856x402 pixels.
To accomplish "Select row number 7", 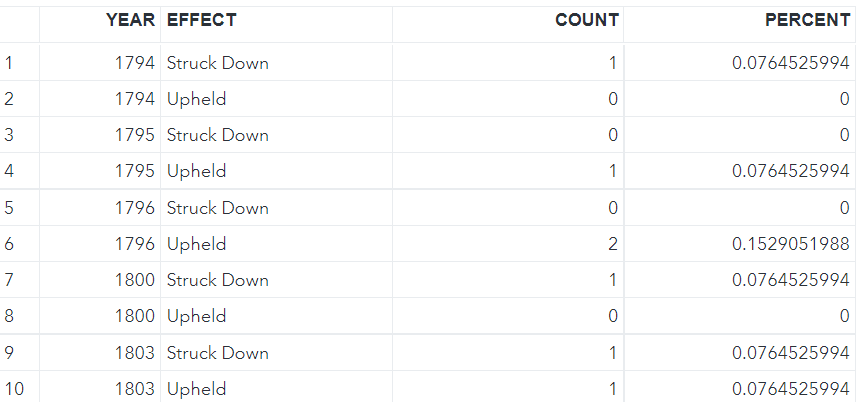I will tap(10, 280).
